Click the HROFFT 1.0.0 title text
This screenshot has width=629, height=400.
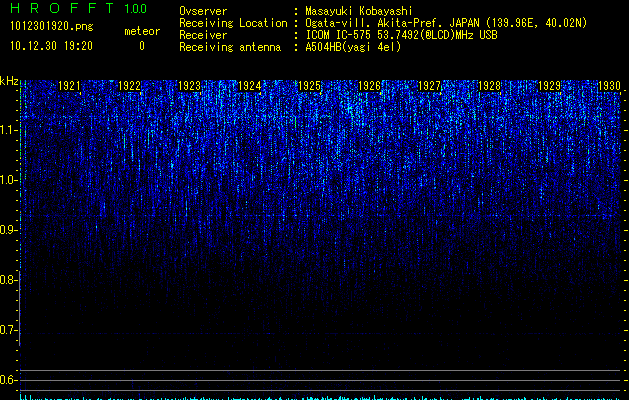(79, 8)
